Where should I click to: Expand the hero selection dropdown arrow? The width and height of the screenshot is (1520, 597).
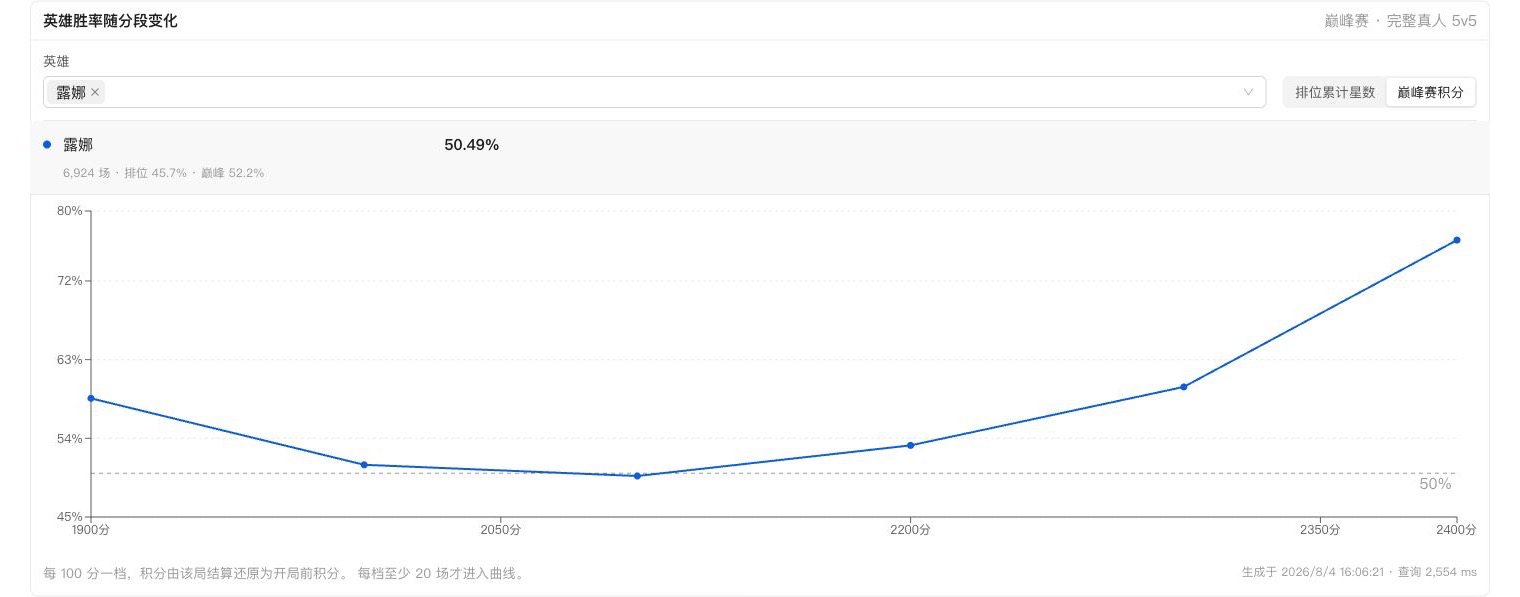[x=1248, y=92]
